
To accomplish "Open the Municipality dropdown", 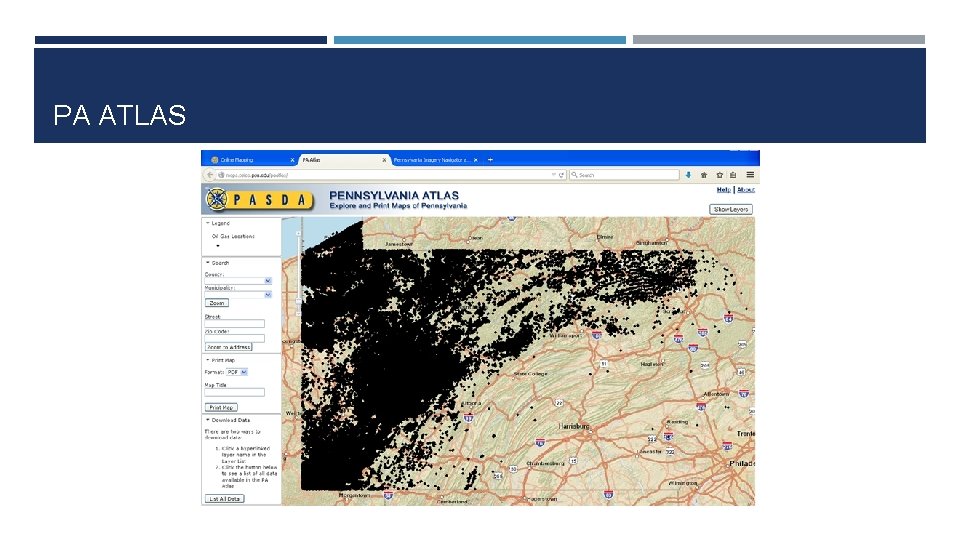I will 238,294.
